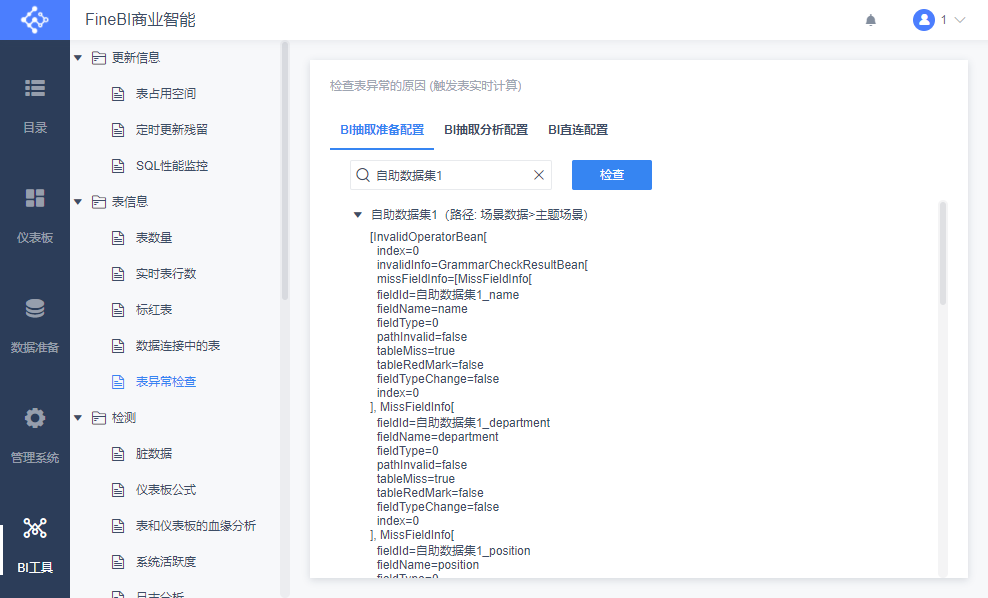Open 实时表行数 tree item
Image resolution: width=988 pixels, height=598 pixels.
[x=166, y=273]
